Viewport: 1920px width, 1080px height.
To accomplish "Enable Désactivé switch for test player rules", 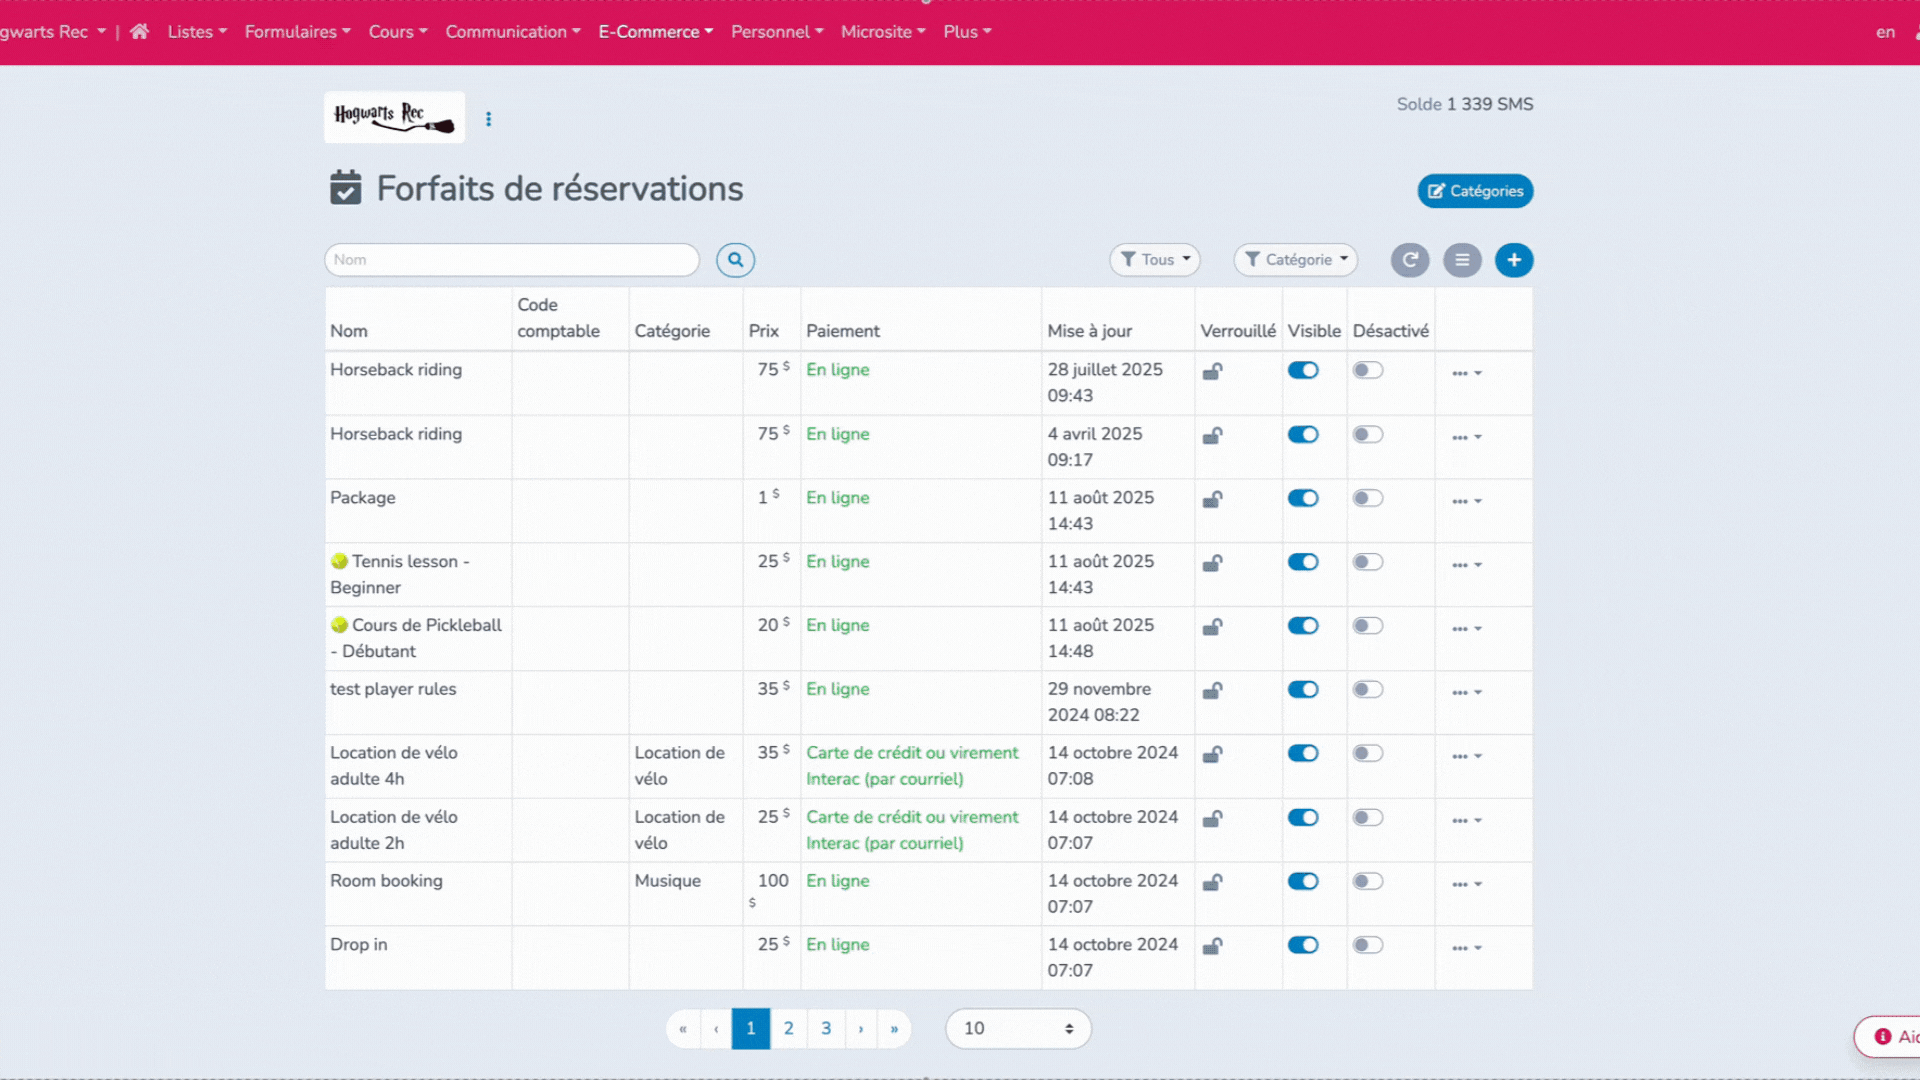I will click(1367, 689).
